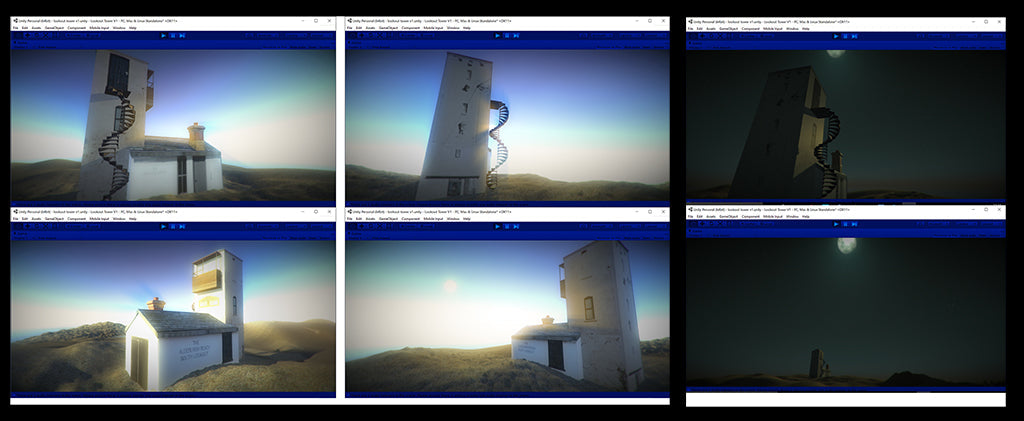1024x421 pixels.
Task: Click Unity logo icon of cottage sign view window
Action: pyautogui.click(x=15, y=212)
